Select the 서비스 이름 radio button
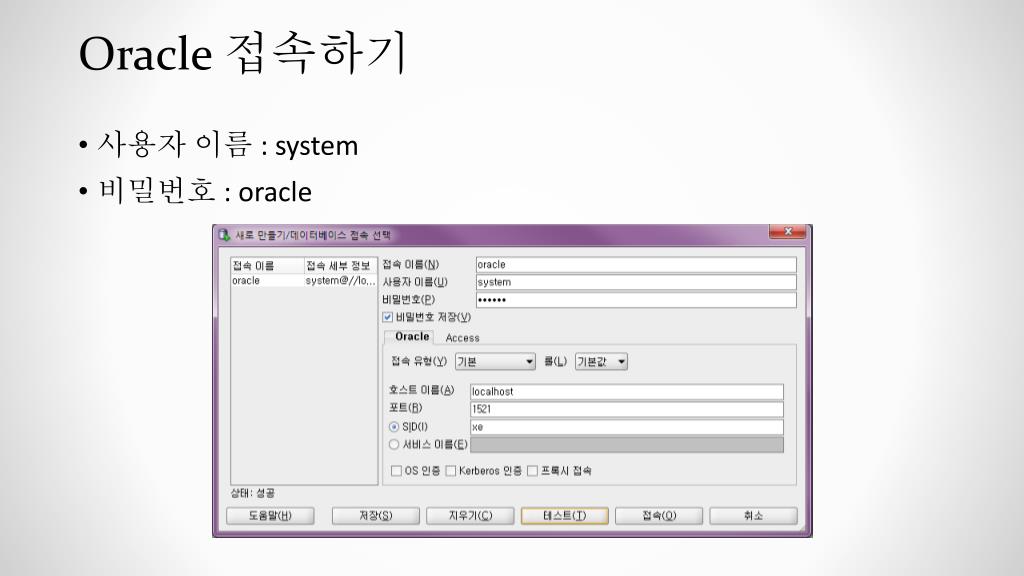Screen dimensions: 1024x576 394,445
